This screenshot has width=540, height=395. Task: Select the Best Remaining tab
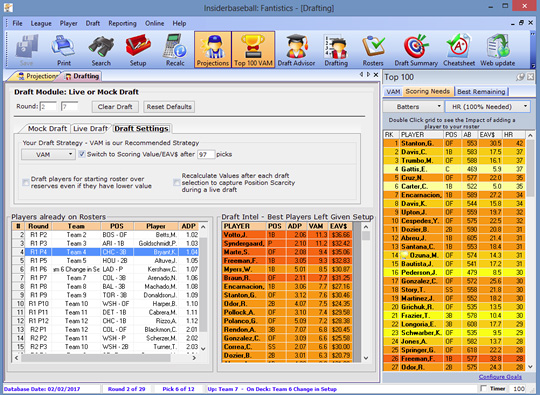pos(481,92)
